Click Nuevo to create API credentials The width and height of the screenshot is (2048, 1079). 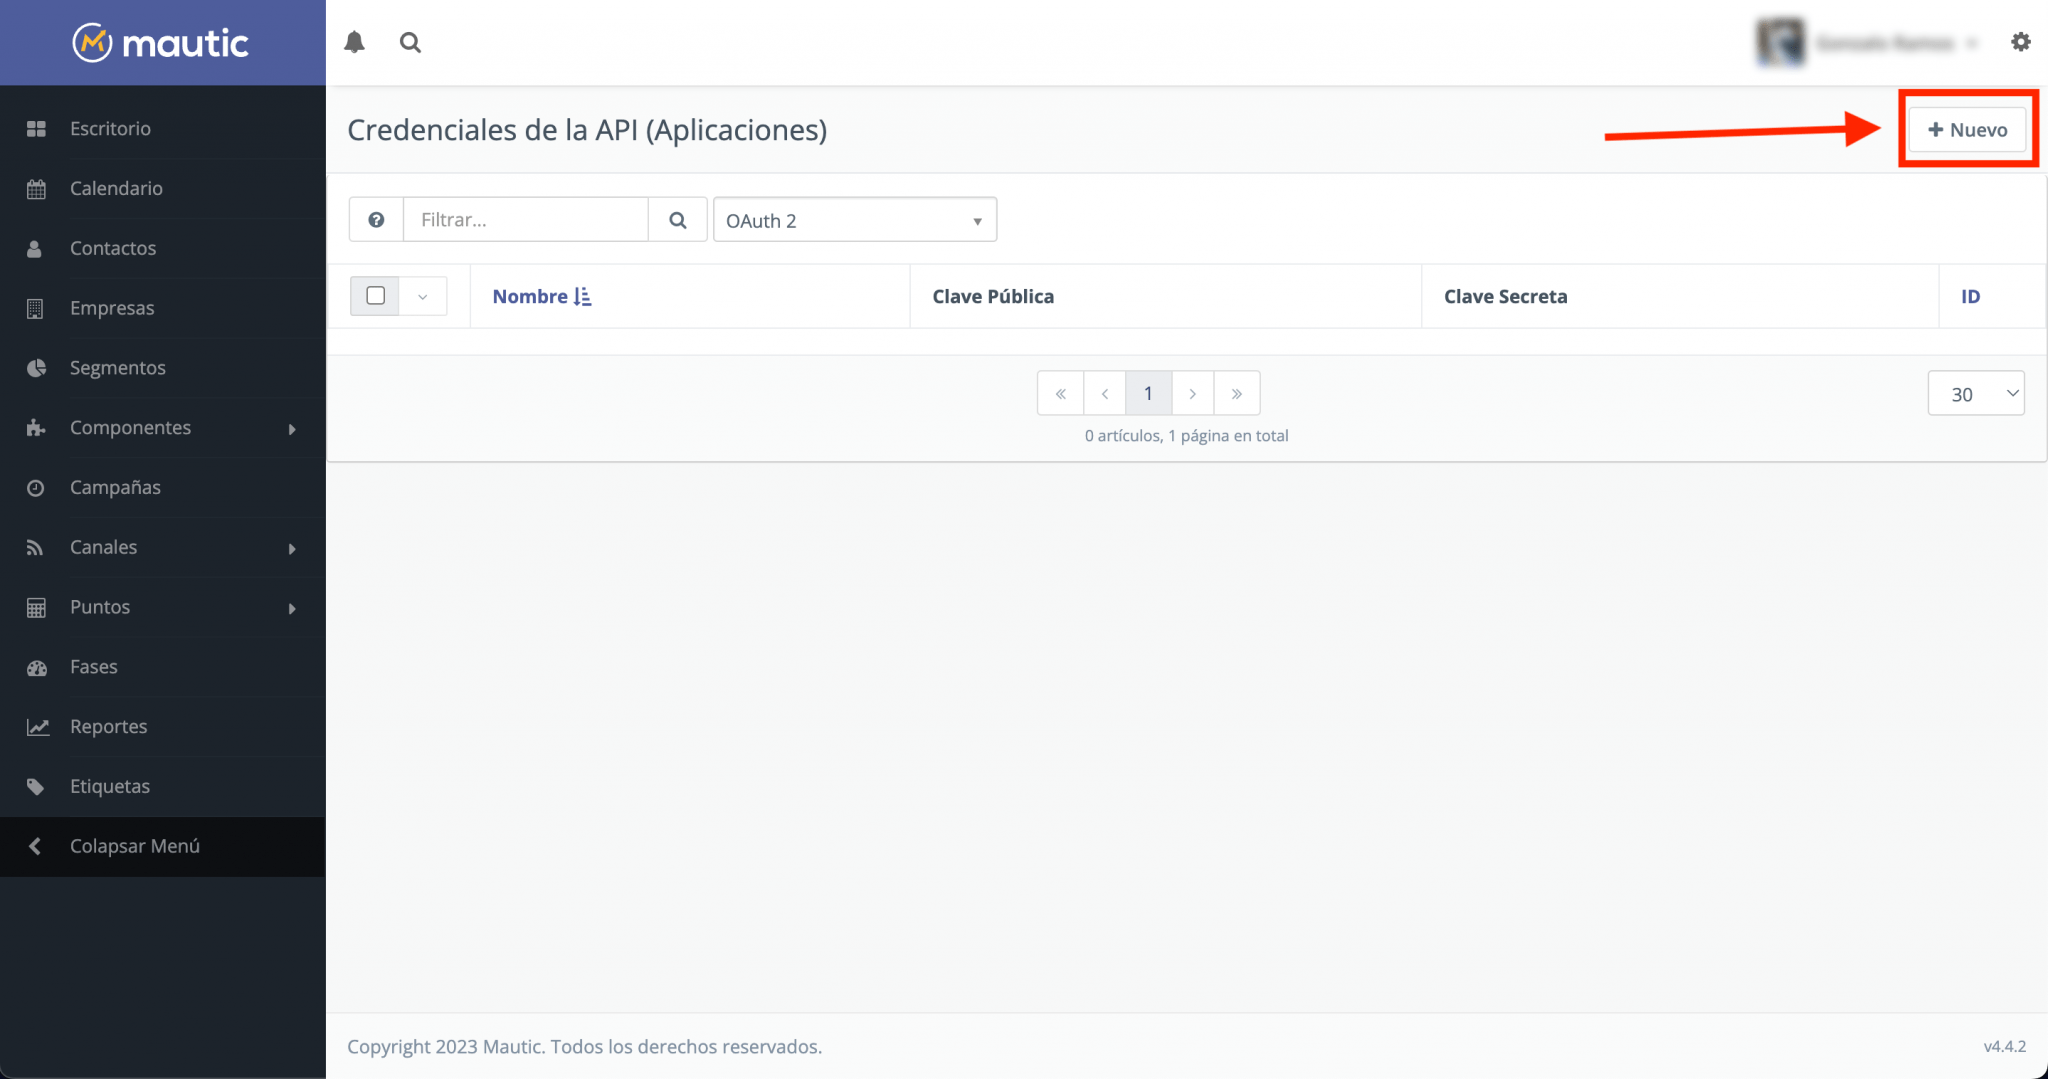pyautogui.click(x=1966, y=129)
